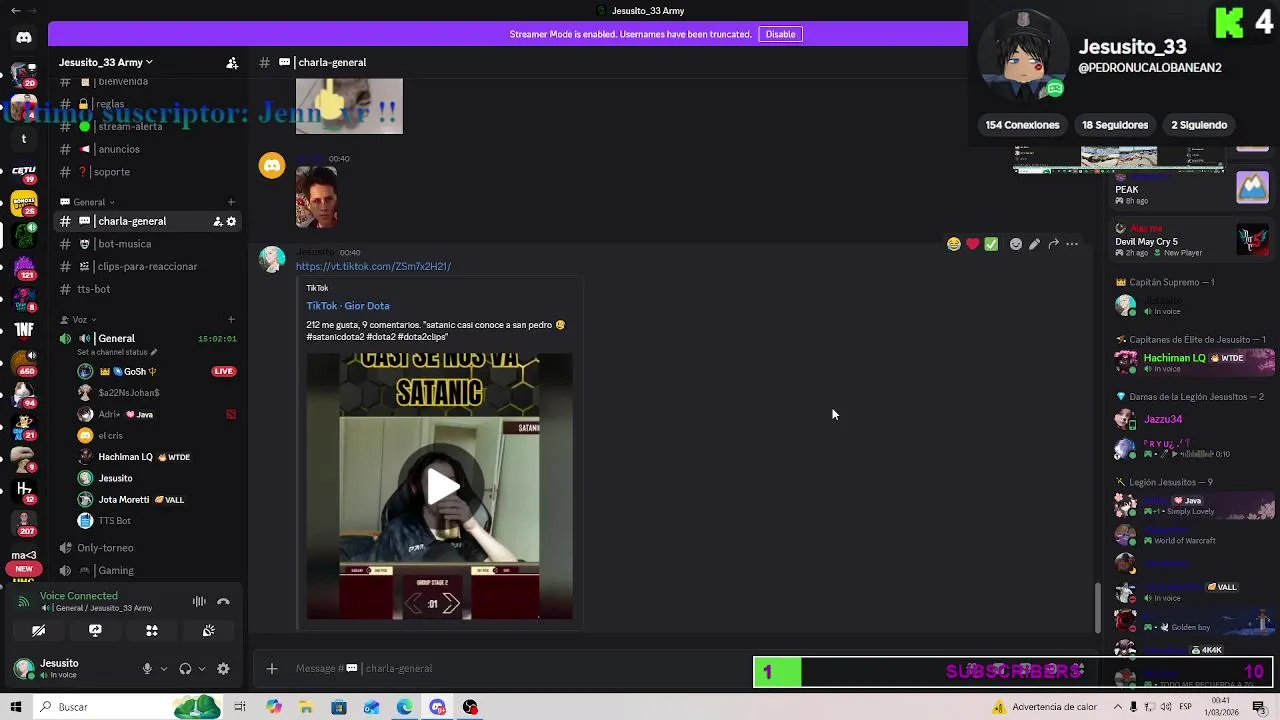Deafen headphones in user panel
This screenshot has width=1280, height=720.
coord(185,669)
